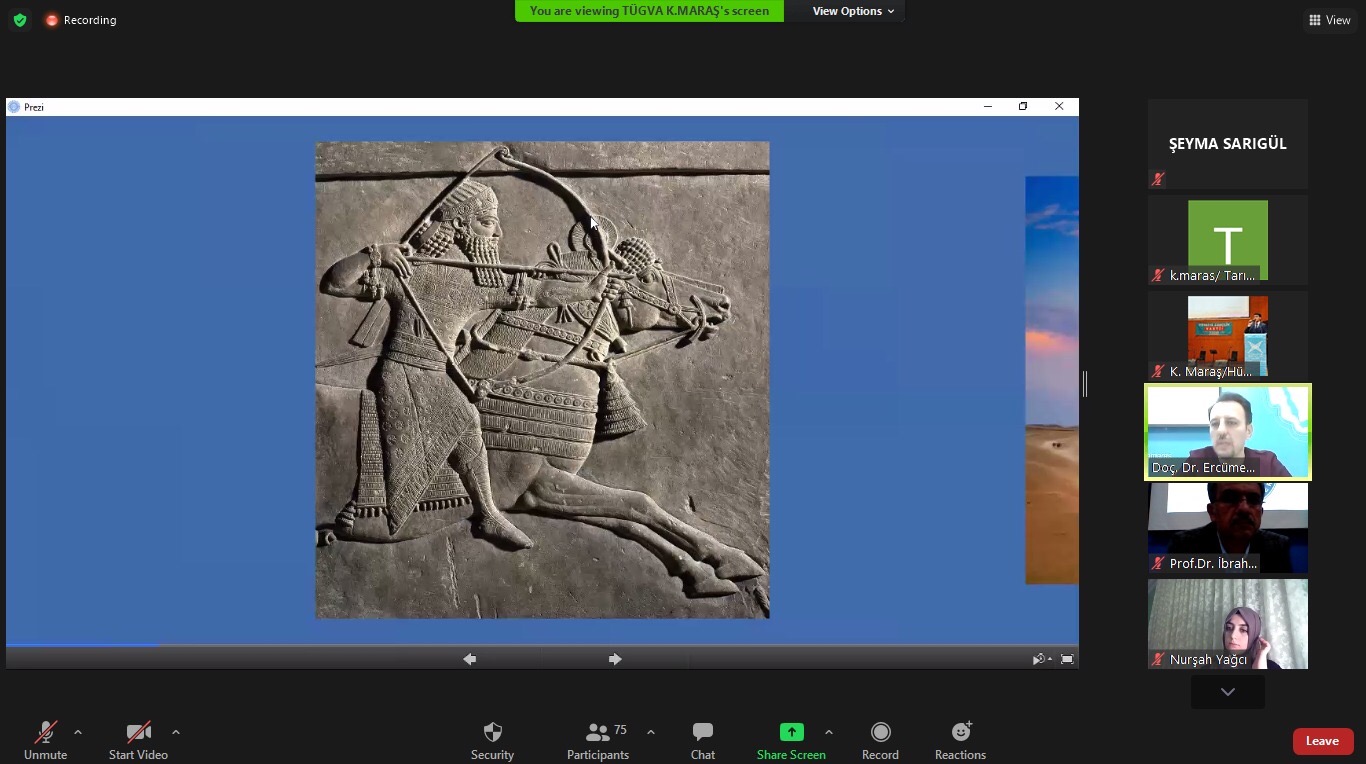Expand share screen options arrow
The height and width of the screenshot is (764, 1366).
pyautogui.click(x=828, y=732)
